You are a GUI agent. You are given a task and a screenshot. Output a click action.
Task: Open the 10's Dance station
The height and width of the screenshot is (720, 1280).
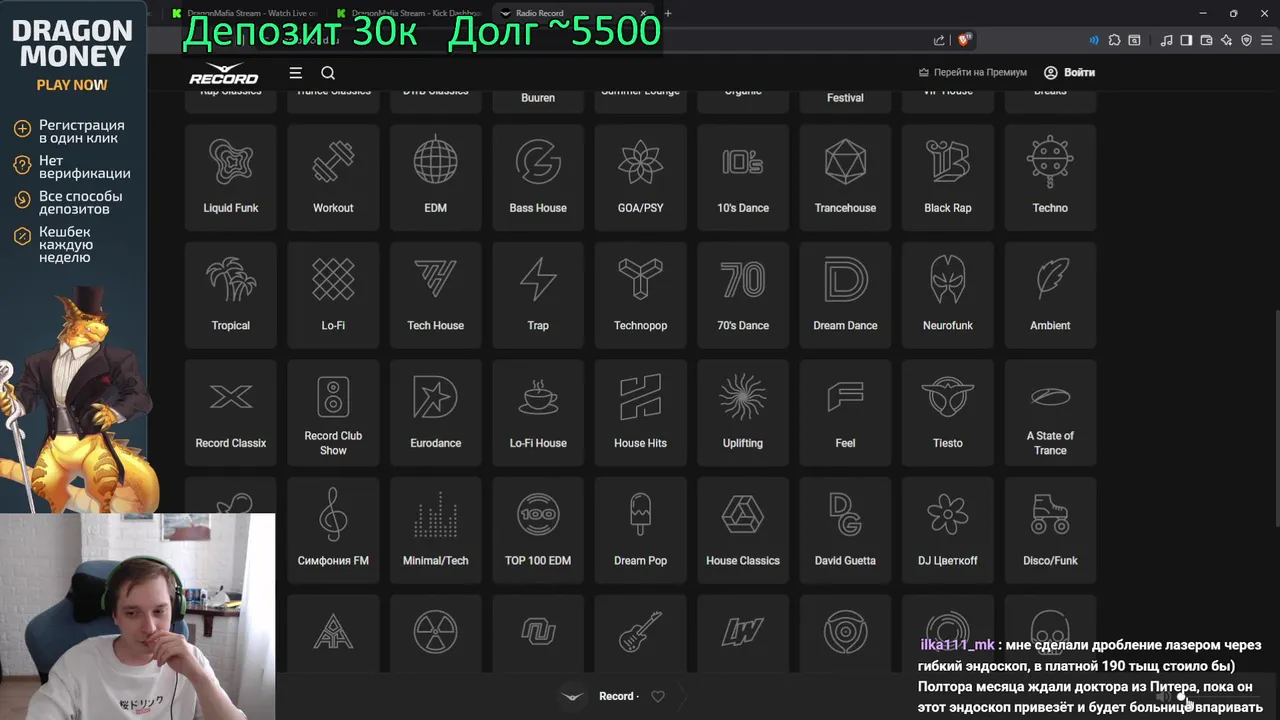click(x=743, y=177)
